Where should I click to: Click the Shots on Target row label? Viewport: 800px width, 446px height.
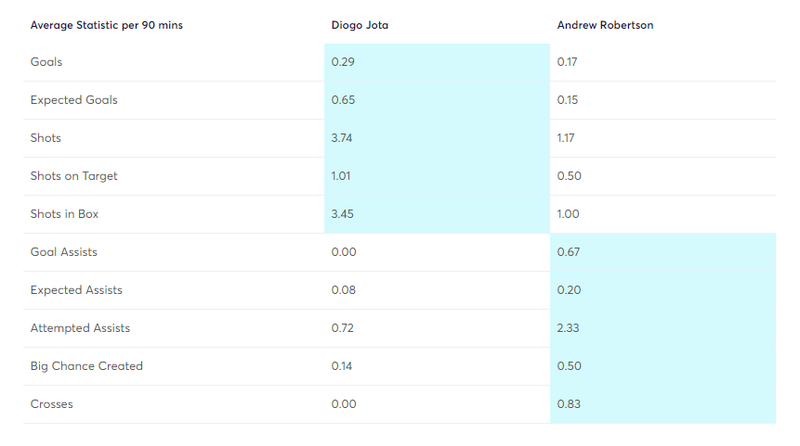(73, 176)
